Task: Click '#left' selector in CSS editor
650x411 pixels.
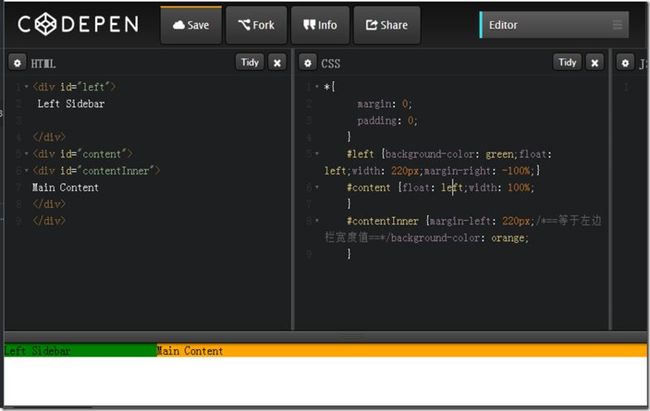Action: point(360,154)
